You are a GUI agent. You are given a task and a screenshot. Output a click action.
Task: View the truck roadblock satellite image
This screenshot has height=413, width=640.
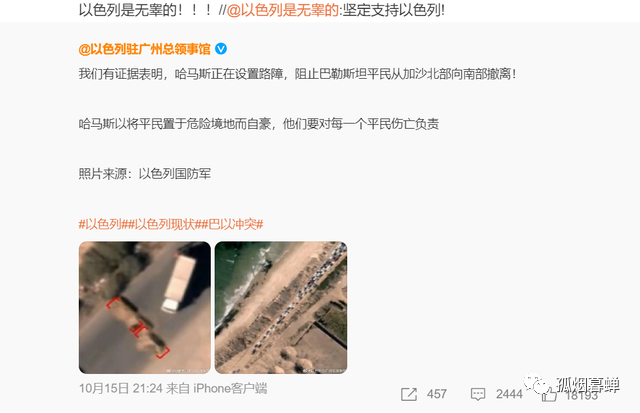[145, 307]
